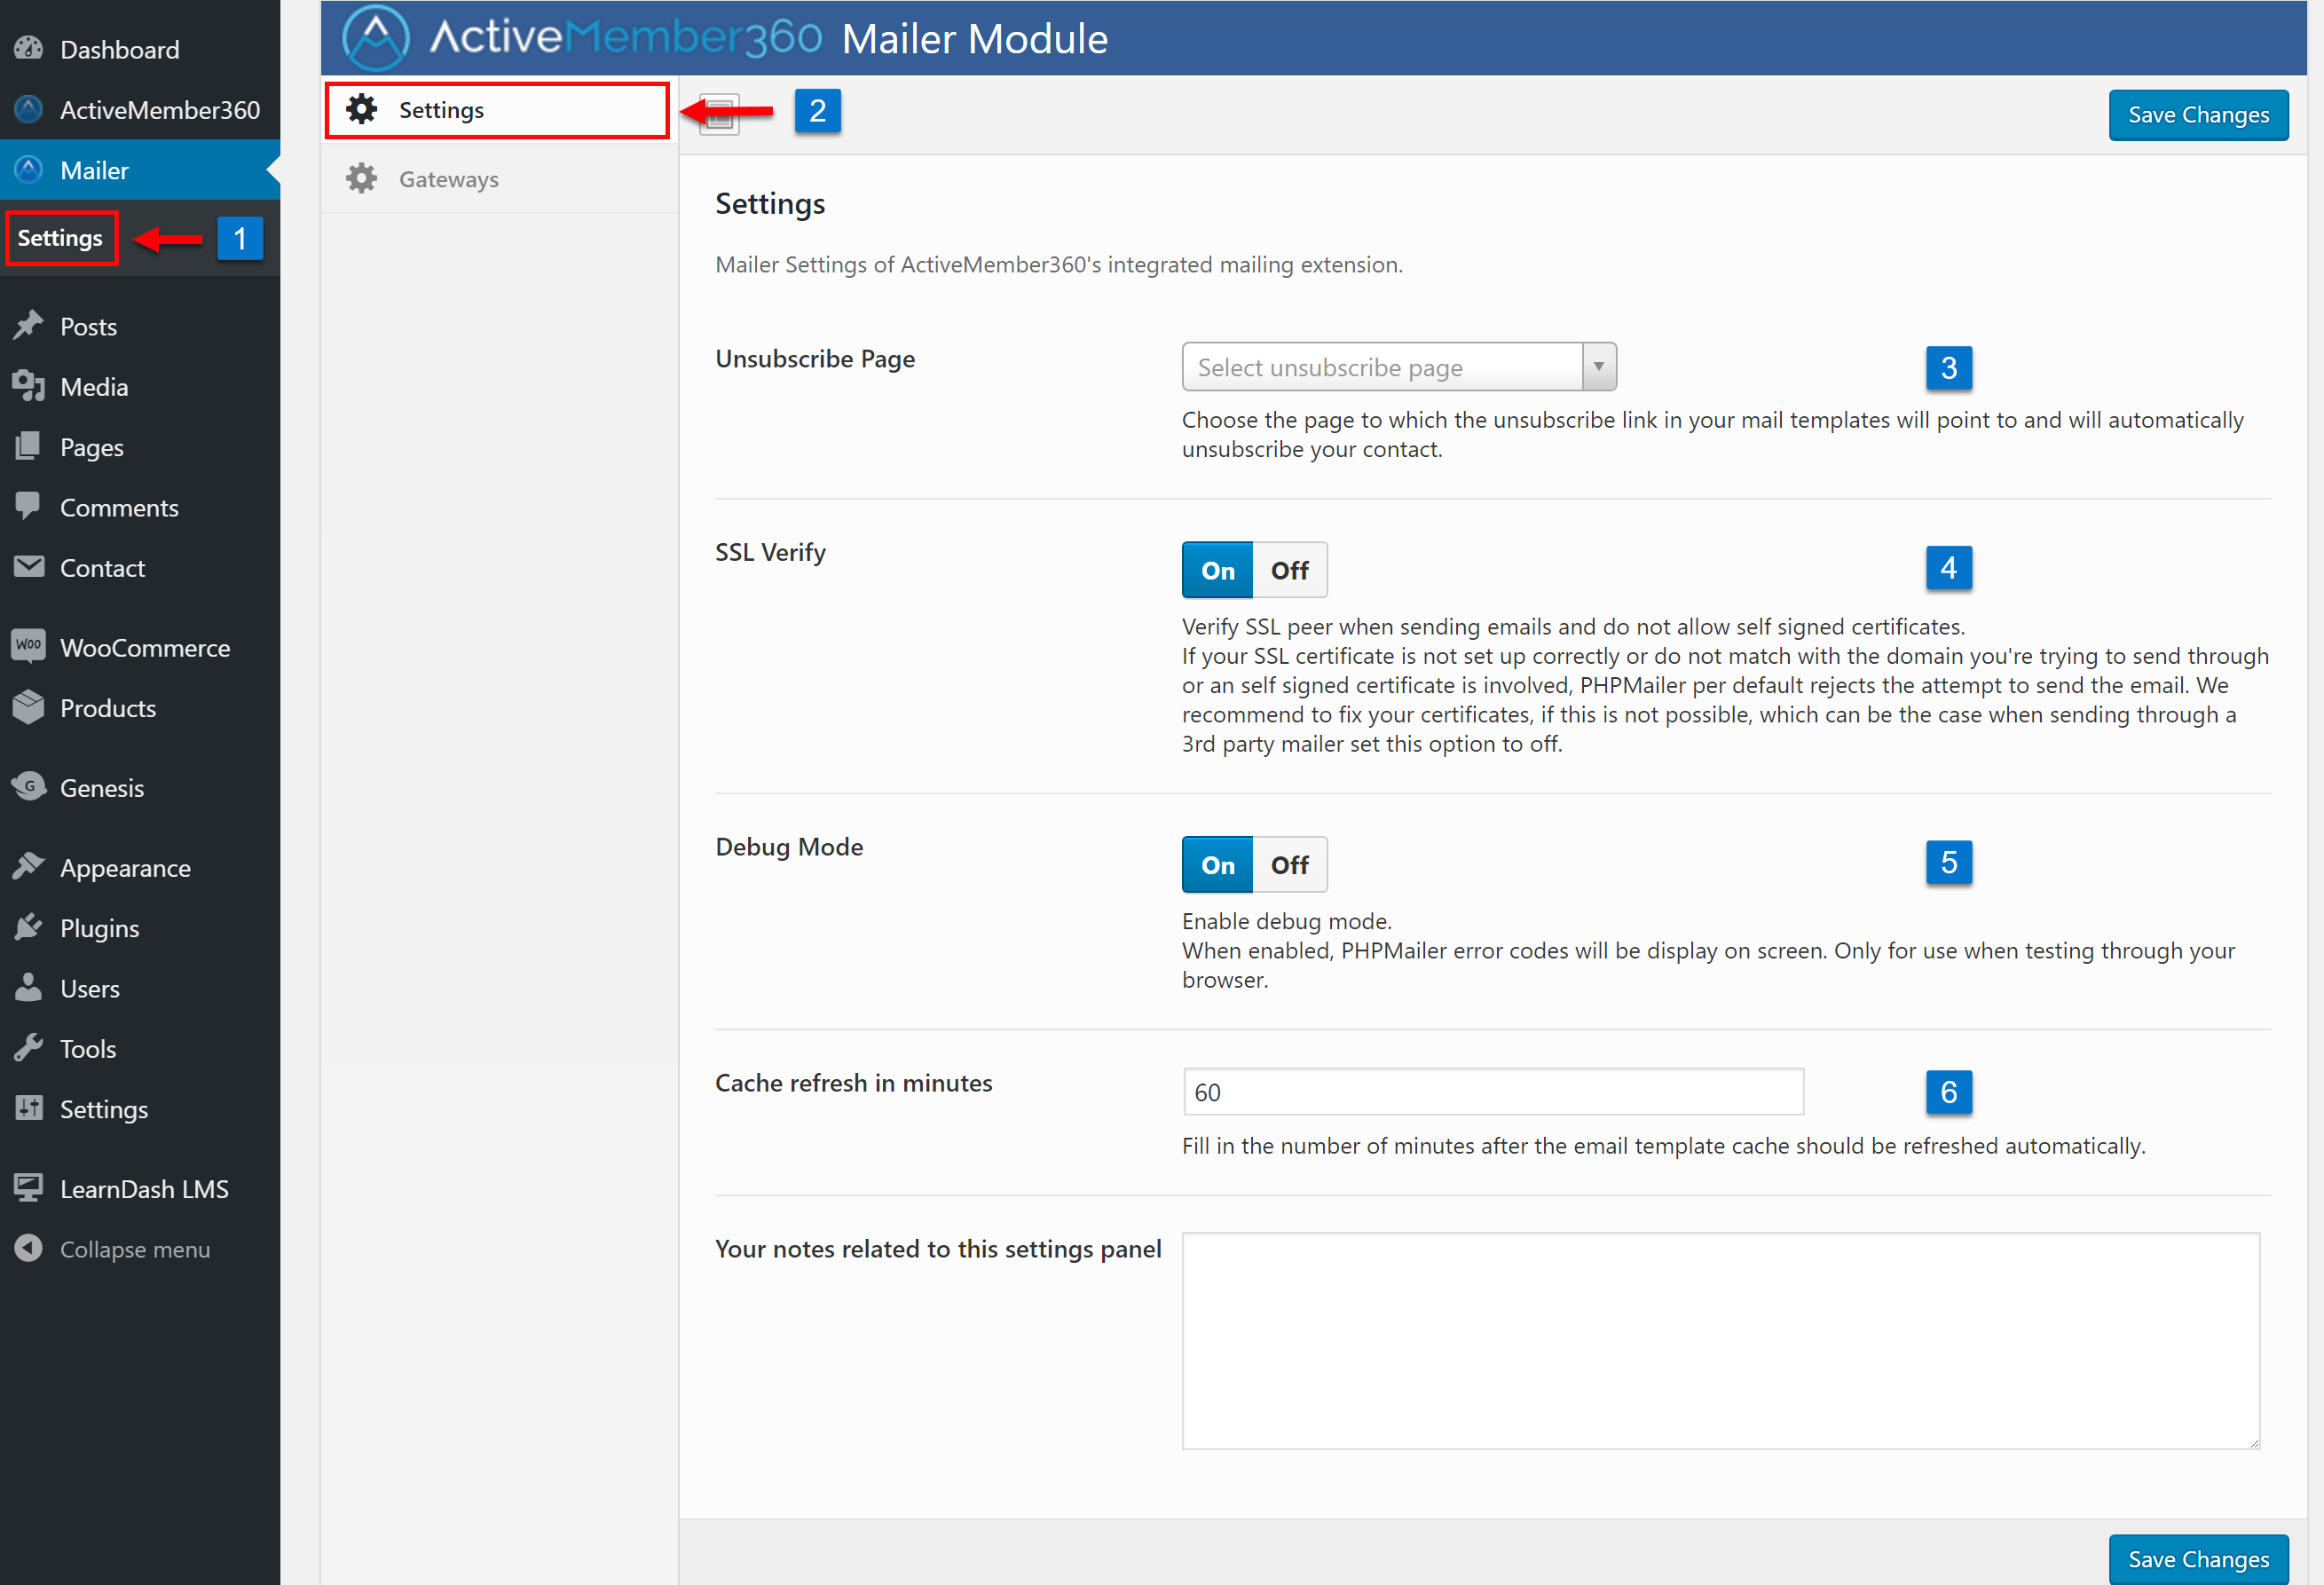Click the bottom Save Changes button
Viewport: 2324px width, 1585px height.
2198,1558
